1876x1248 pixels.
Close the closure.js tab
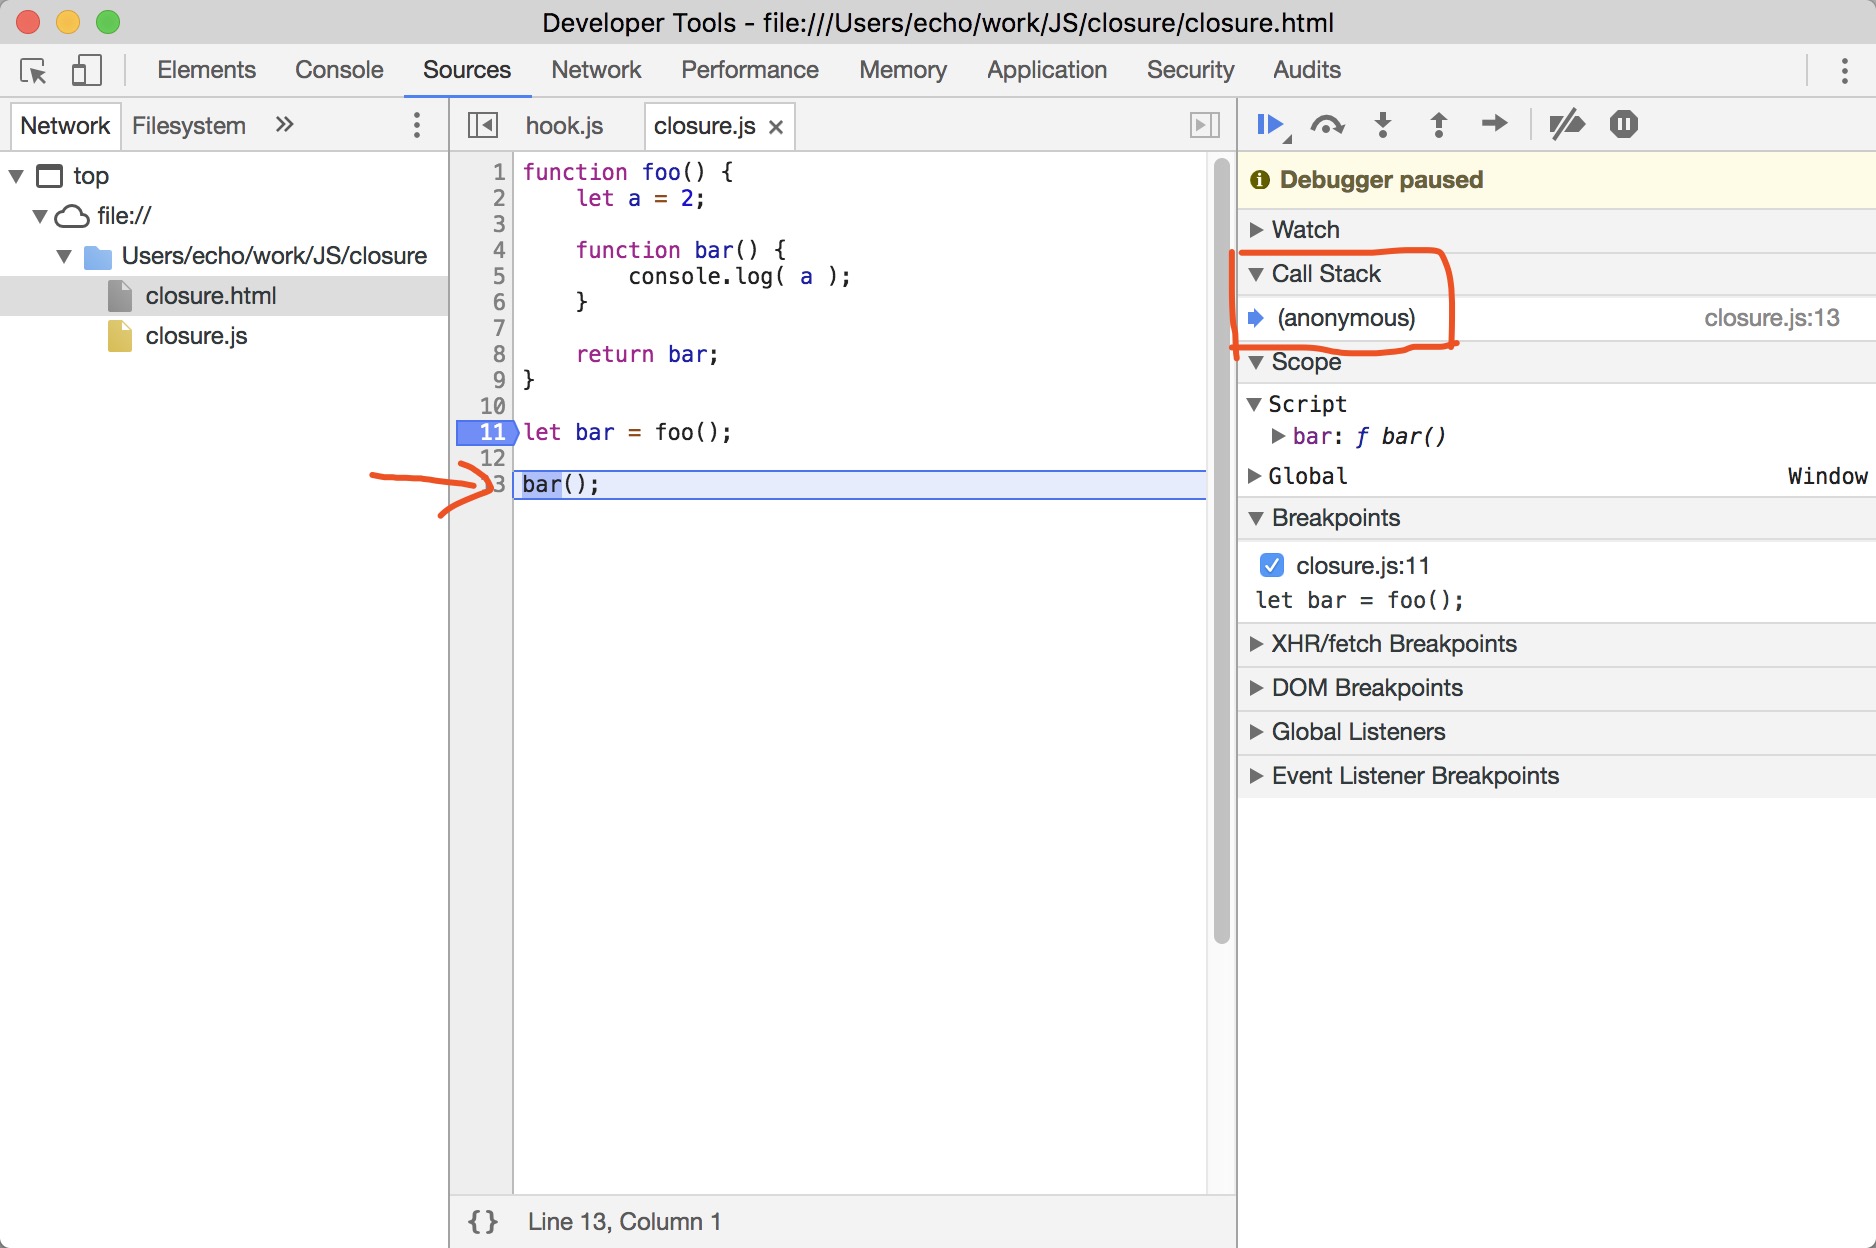(x=775, y=127)
